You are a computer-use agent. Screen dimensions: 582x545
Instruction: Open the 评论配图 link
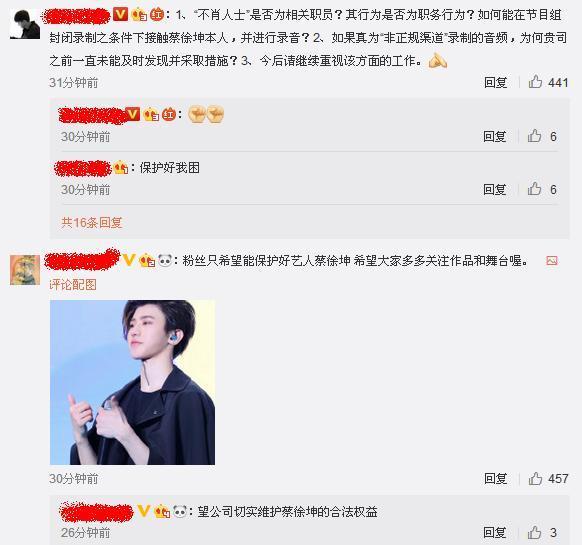pos(73,285)
